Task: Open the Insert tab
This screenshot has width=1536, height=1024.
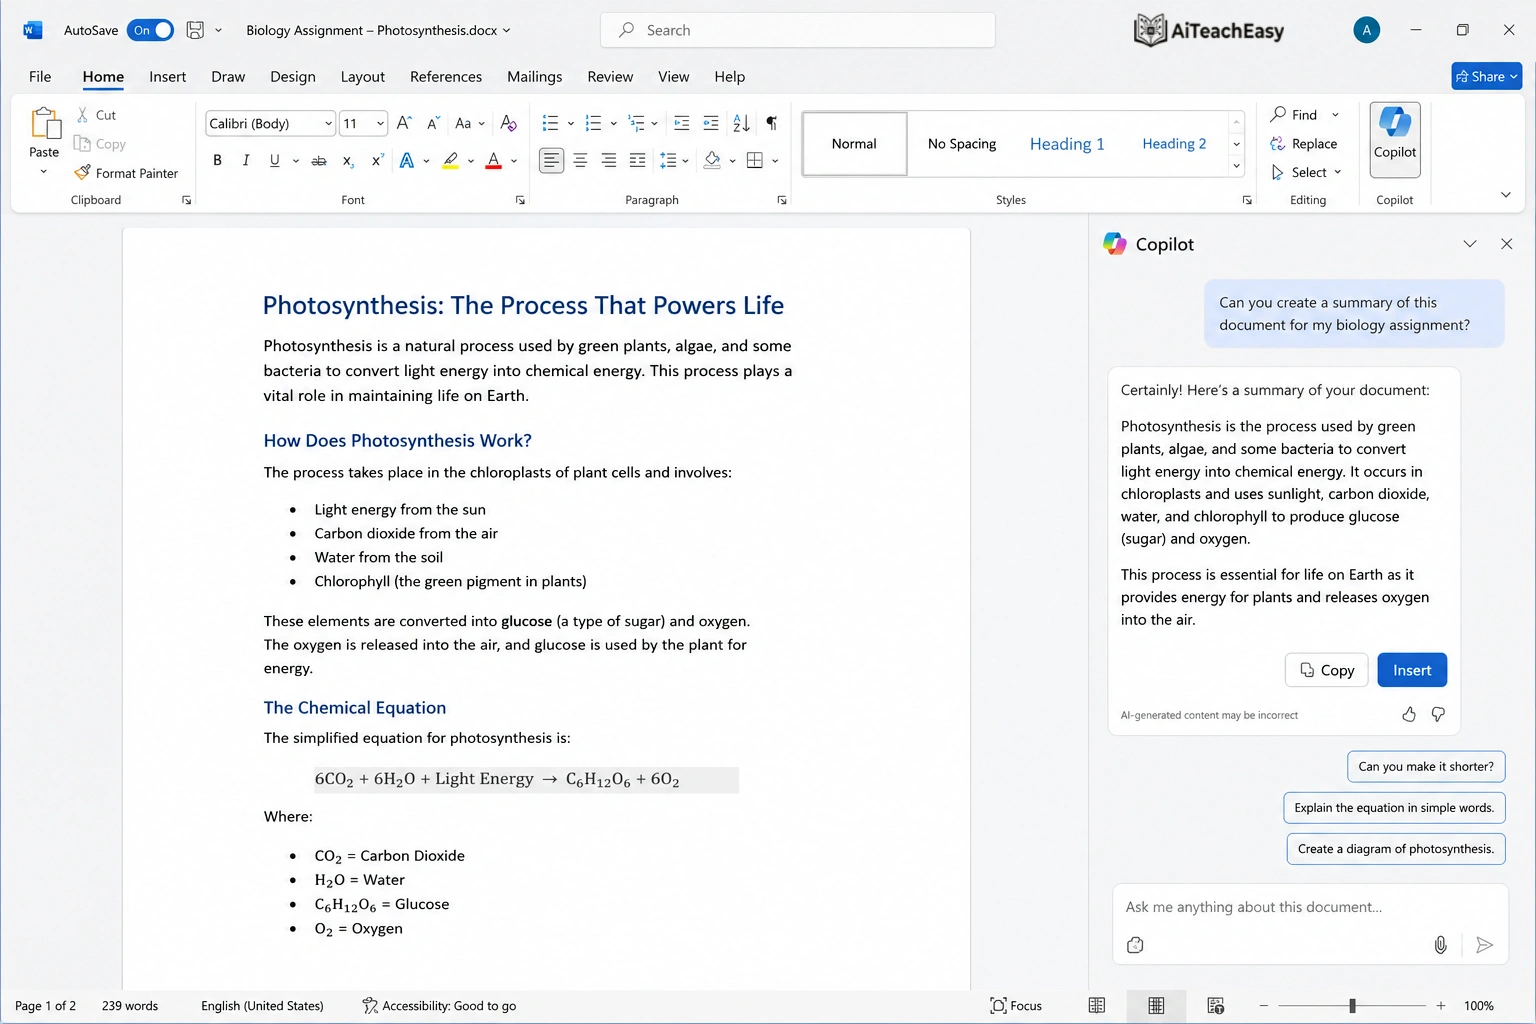Action: [x=167, y=77]
